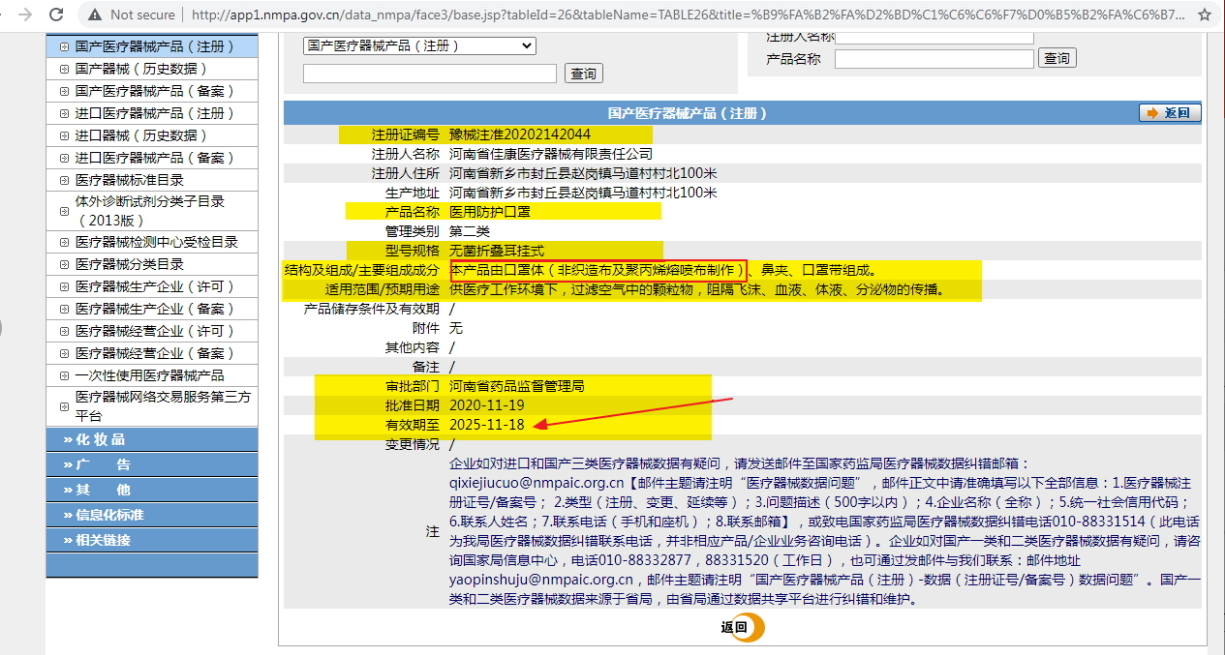This screenshot has height=655, width=1225.
Task: Click the approval department 河南省药品监督管理局
Action: [517, 386]
